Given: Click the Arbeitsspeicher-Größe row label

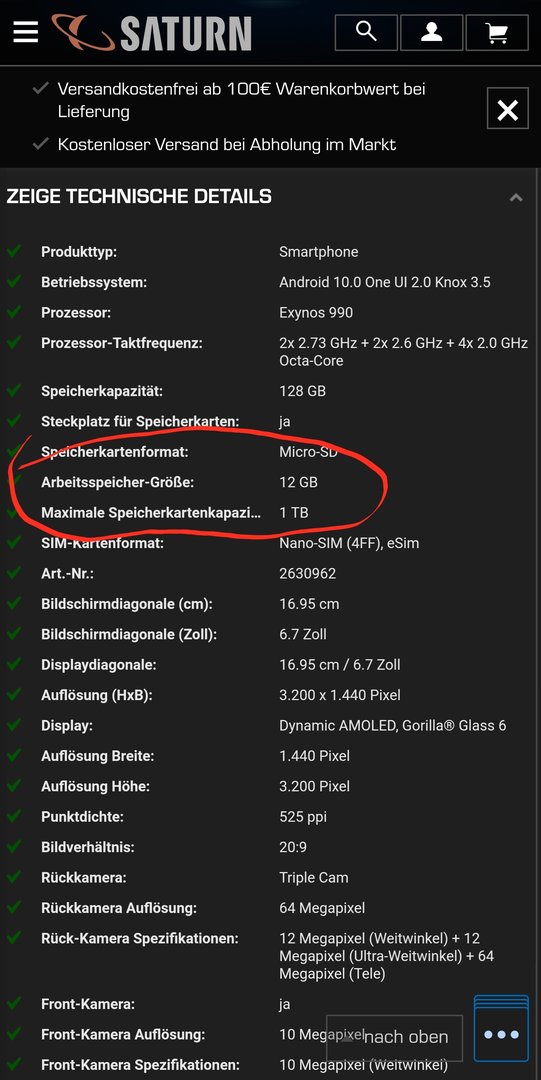Looking at the screenshot, I should [x=118, y=483].
